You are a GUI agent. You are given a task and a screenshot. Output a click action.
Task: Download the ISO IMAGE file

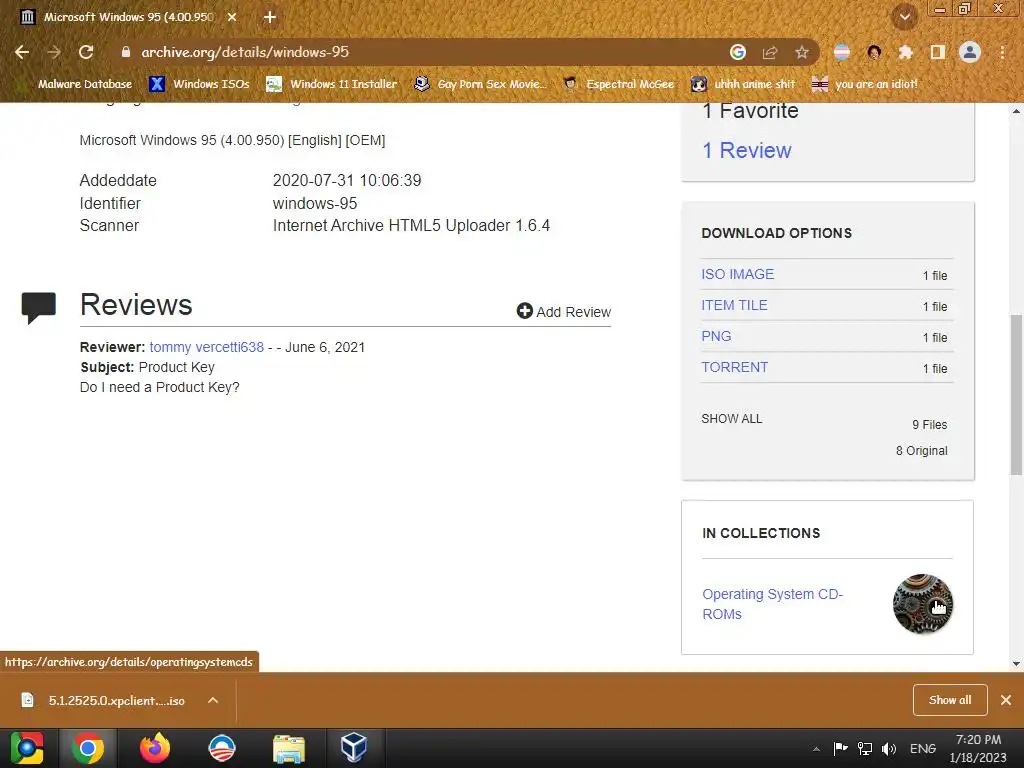click(737, 274)
